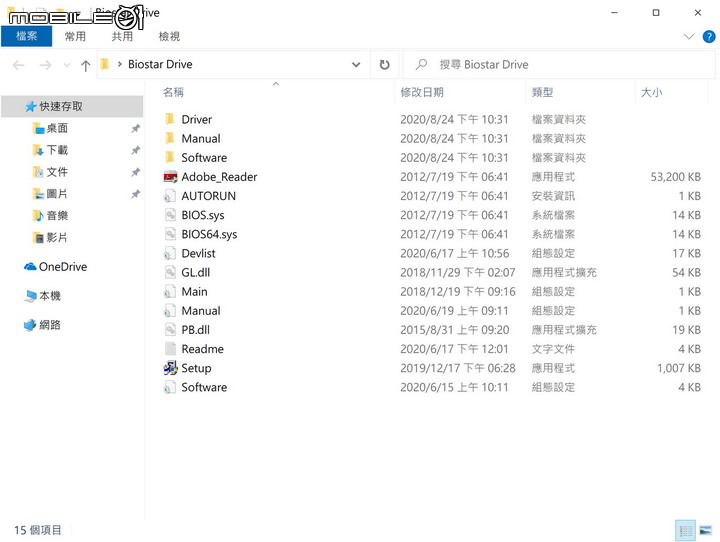Unpin 圖片 using its pin icon
The height and width of the screenshot is (542, 720).
tap(135, 194)
